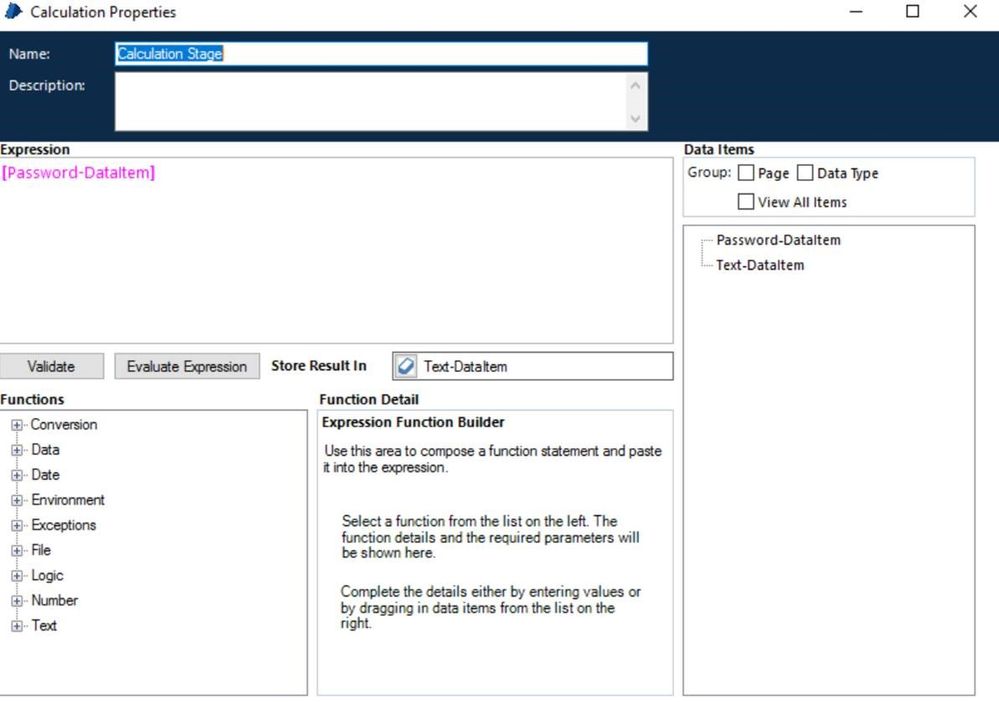Expand the Date functions category
Image resolution: width=999 pixels, height=702 pixels.
point(17,475)
